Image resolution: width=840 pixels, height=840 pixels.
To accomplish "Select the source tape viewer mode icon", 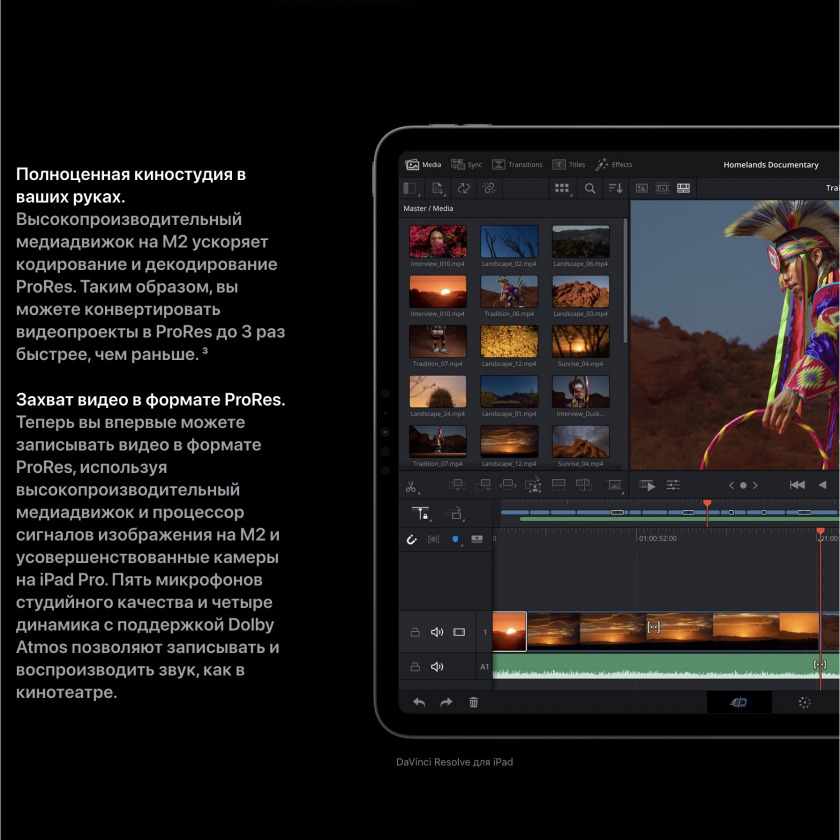I will (x=662, y=188).
